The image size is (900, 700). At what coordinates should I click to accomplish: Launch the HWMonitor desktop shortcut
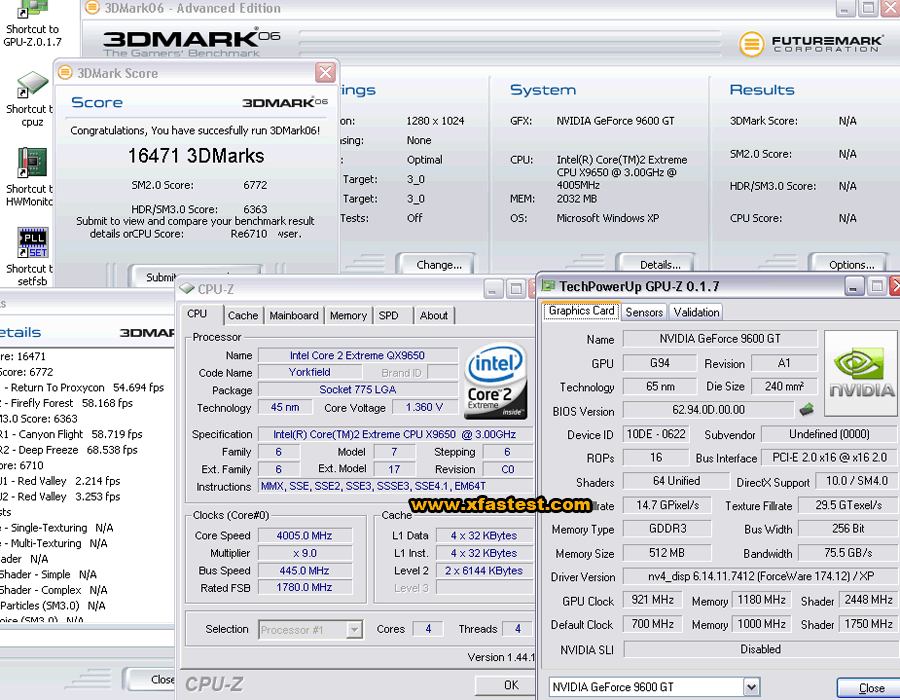point(32,163)
